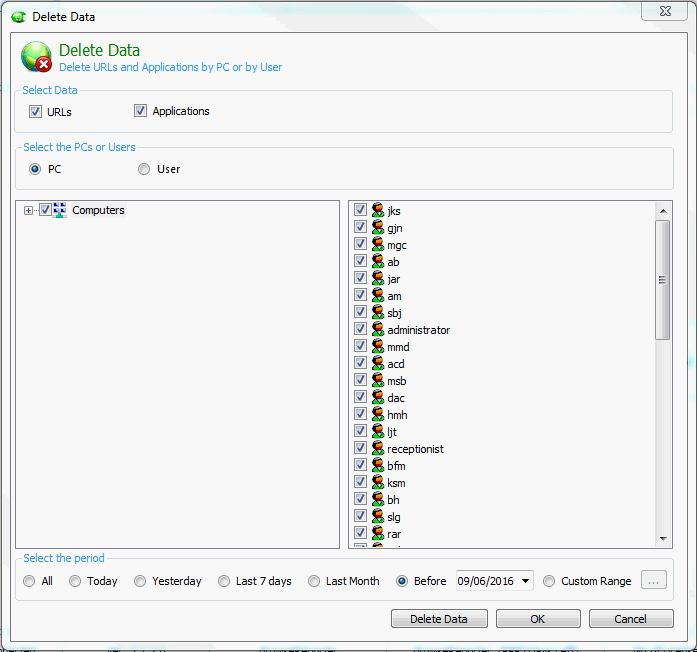Open the custom range ellipsis button
Screen dimensions: 697x652
(653, 580)
